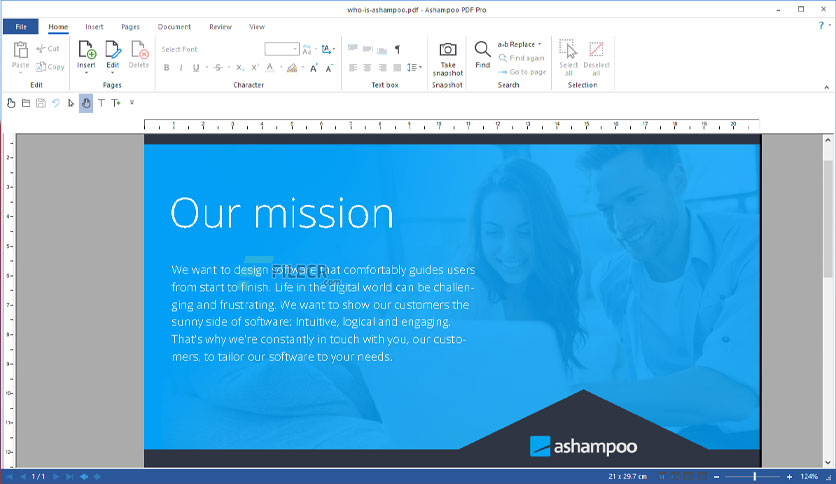The height and width of the screenshot is (484, 836).
Task: Select the add text T+ tool
Action: (x=116, y=103)
